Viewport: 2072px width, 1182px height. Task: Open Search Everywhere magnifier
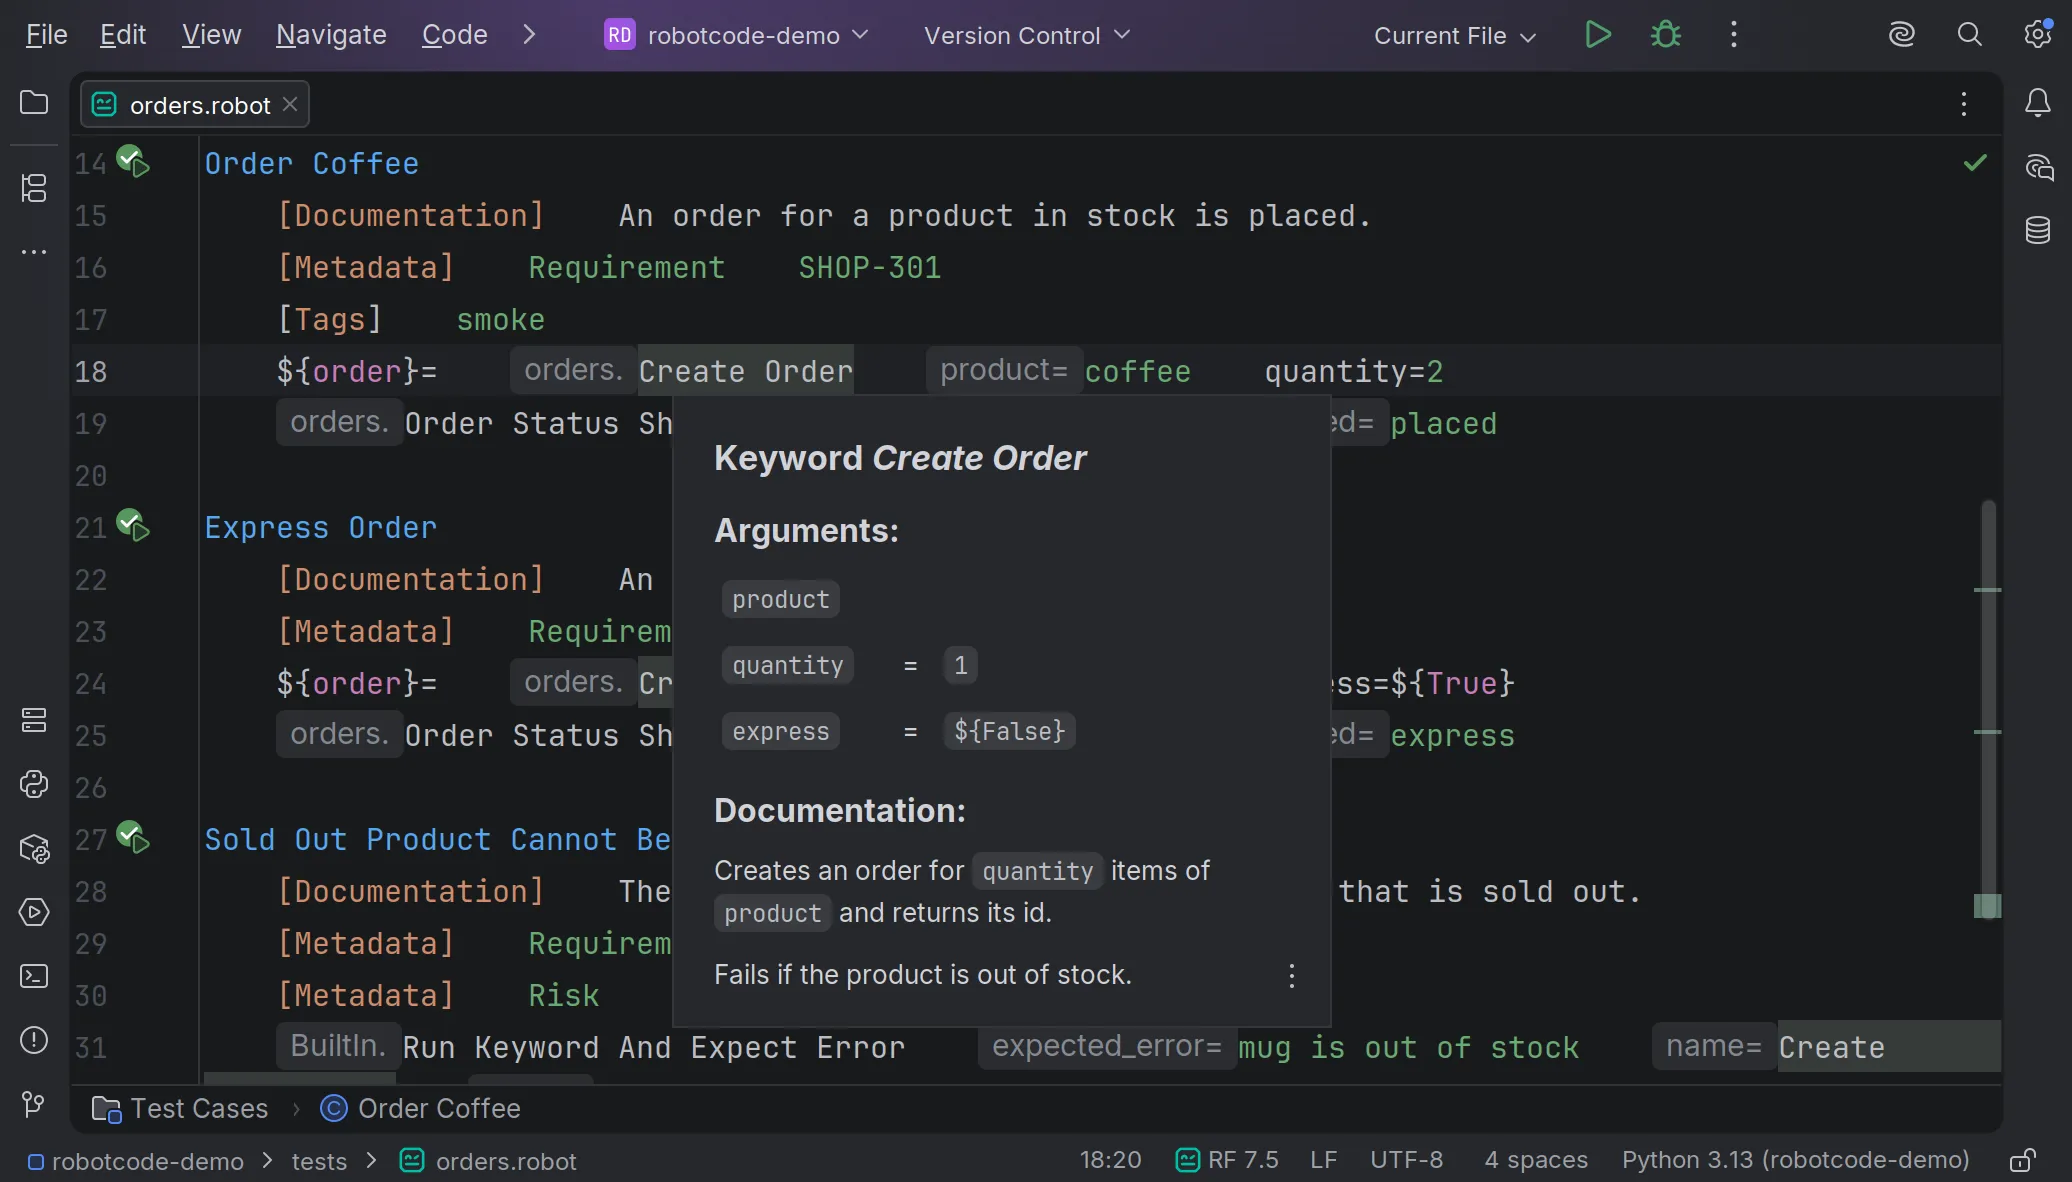click(1969, 35)
